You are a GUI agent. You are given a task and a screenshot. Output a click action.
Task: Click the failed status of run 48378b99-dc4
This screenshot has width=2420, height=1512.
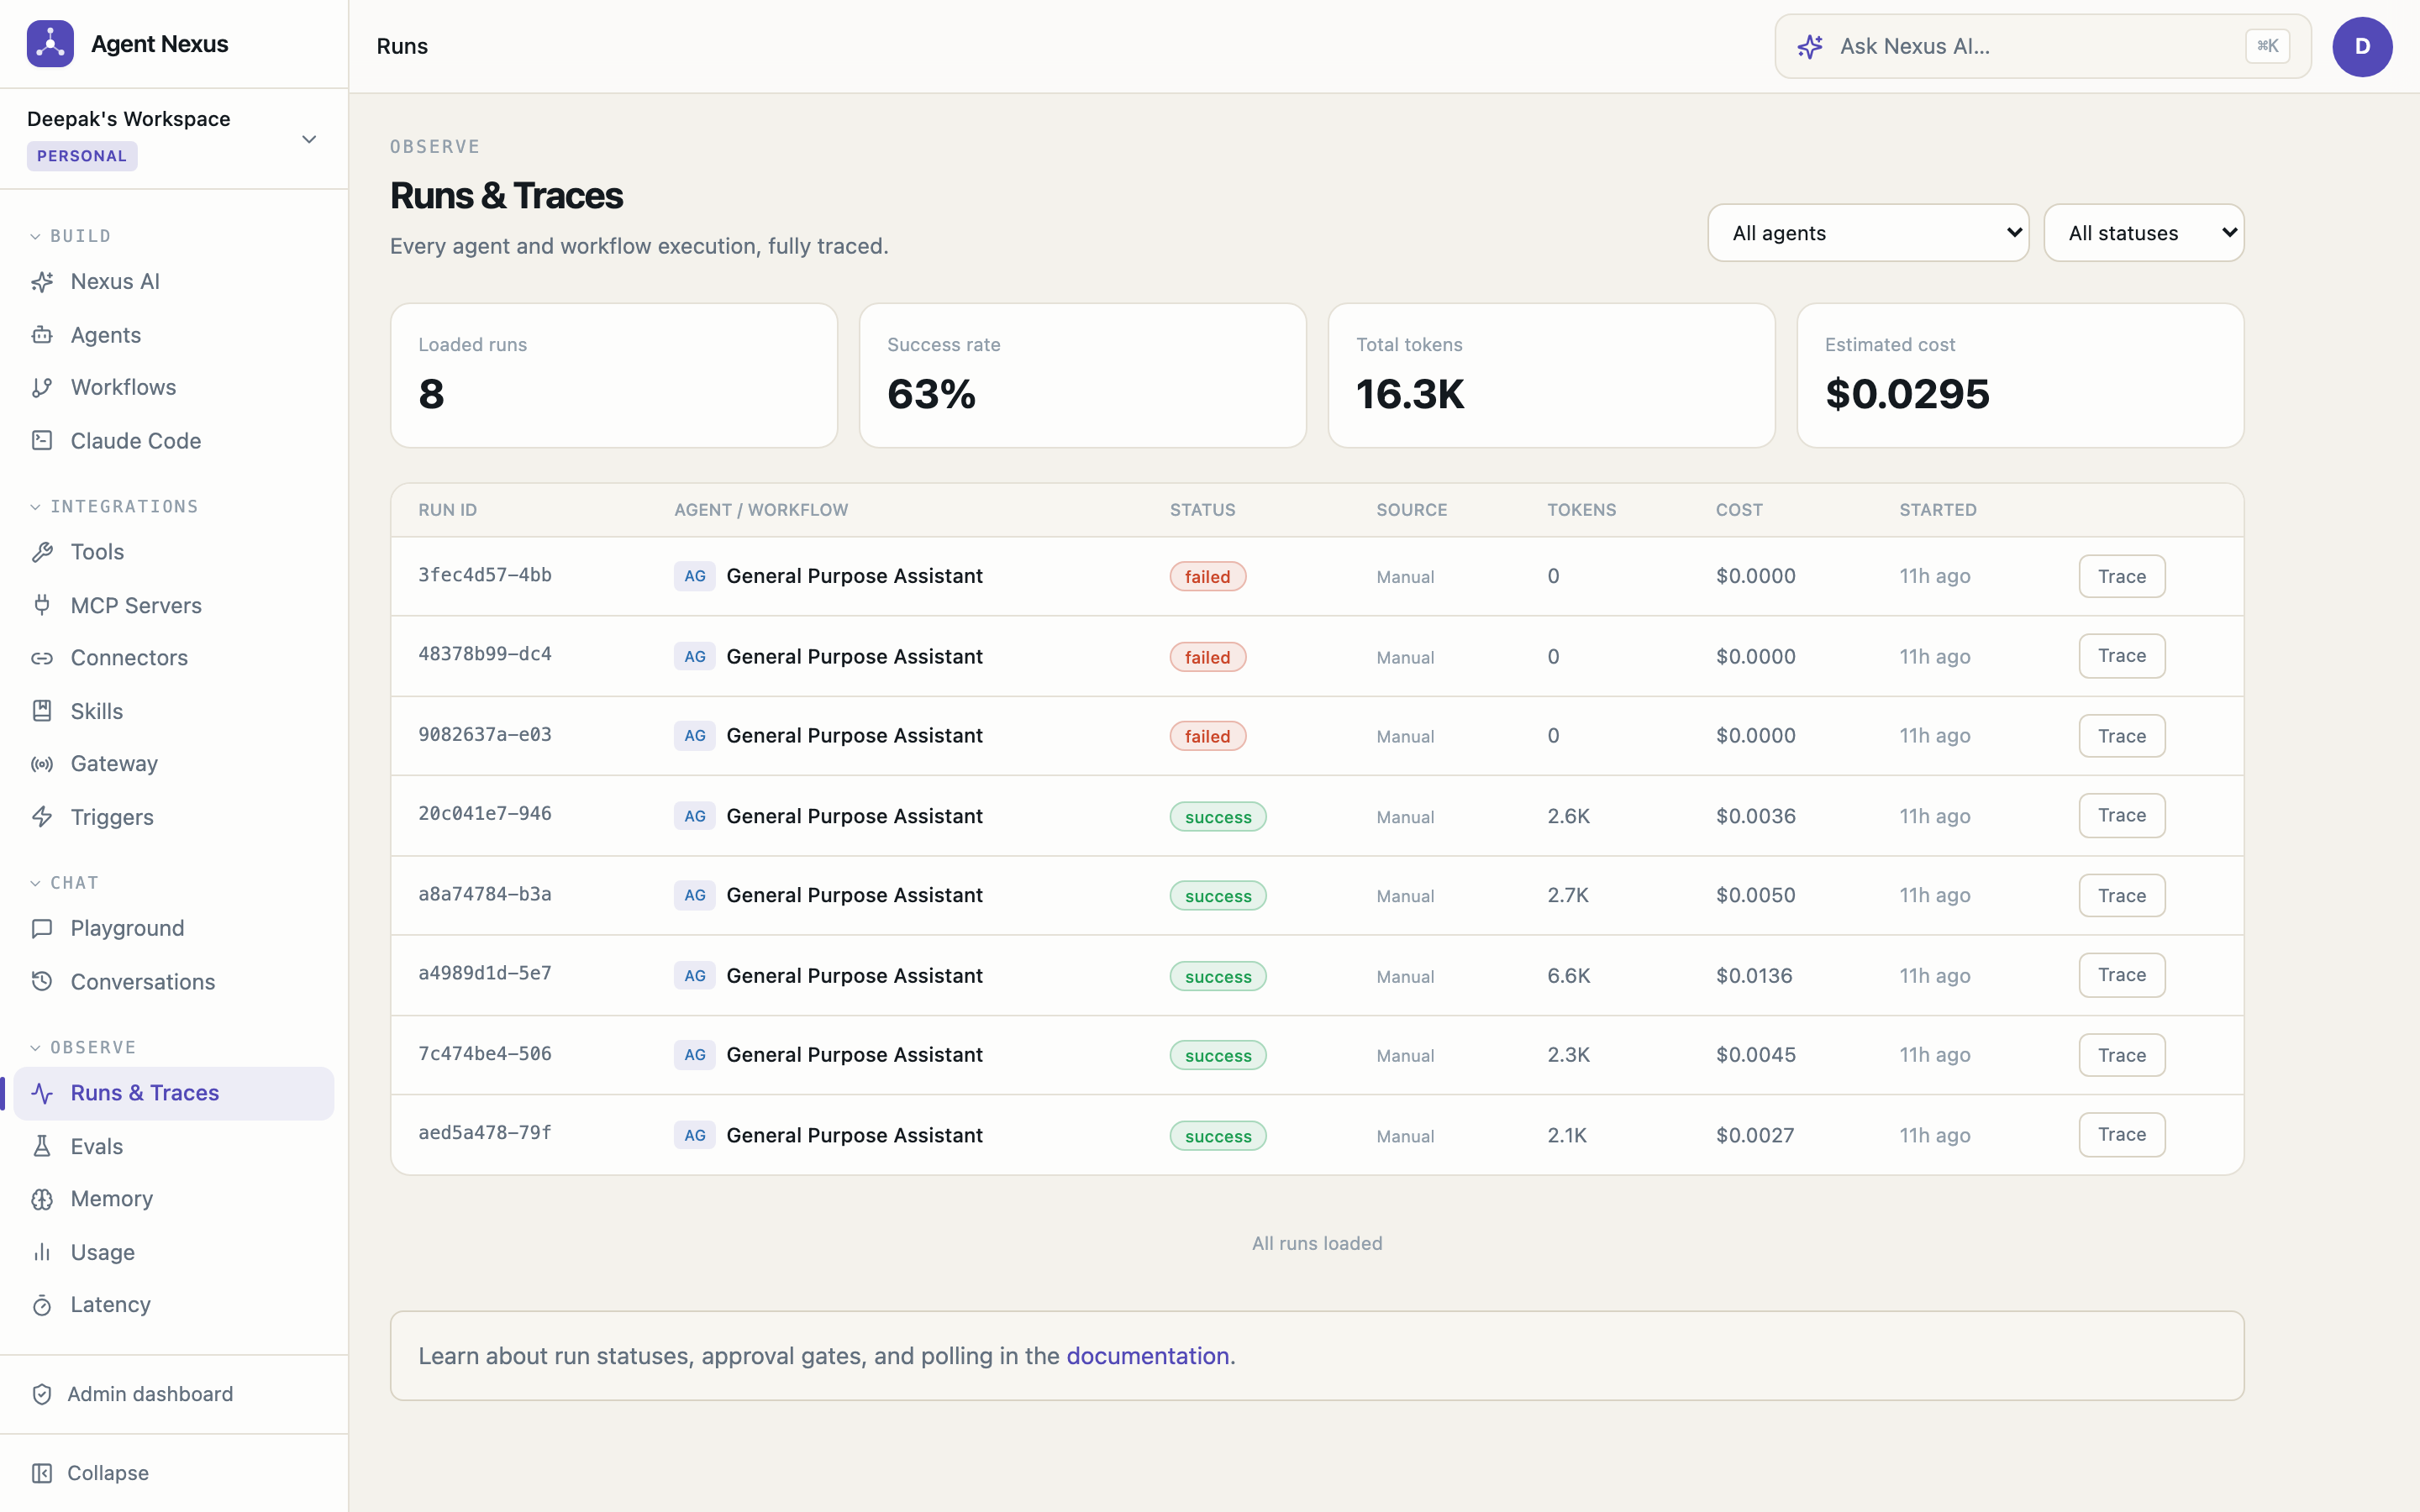click(1207, 657)
